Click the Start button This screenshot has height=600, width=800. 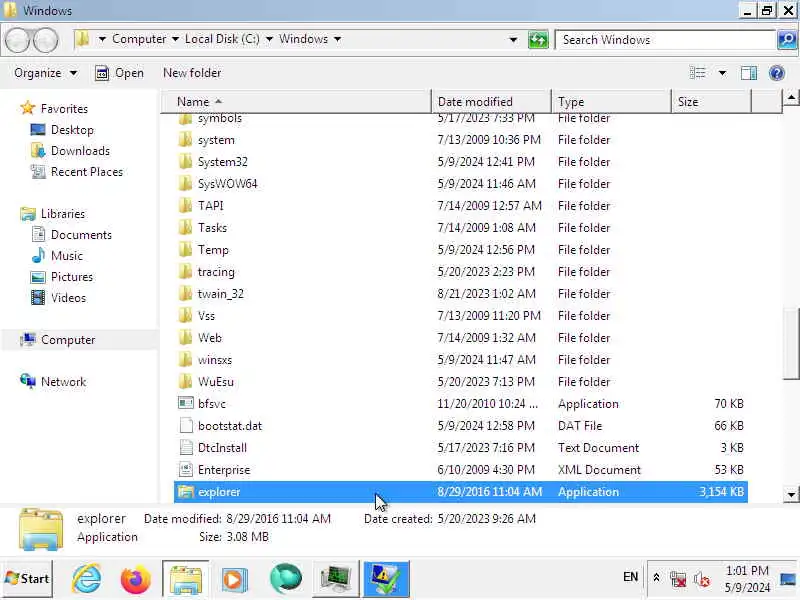click(27, 579)
